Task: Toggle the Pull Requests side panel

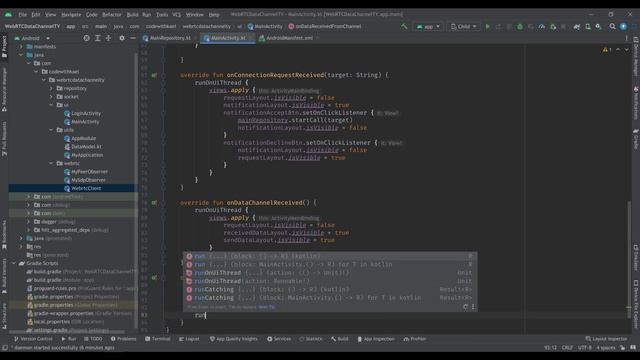Action: click(x=4, y=139)
